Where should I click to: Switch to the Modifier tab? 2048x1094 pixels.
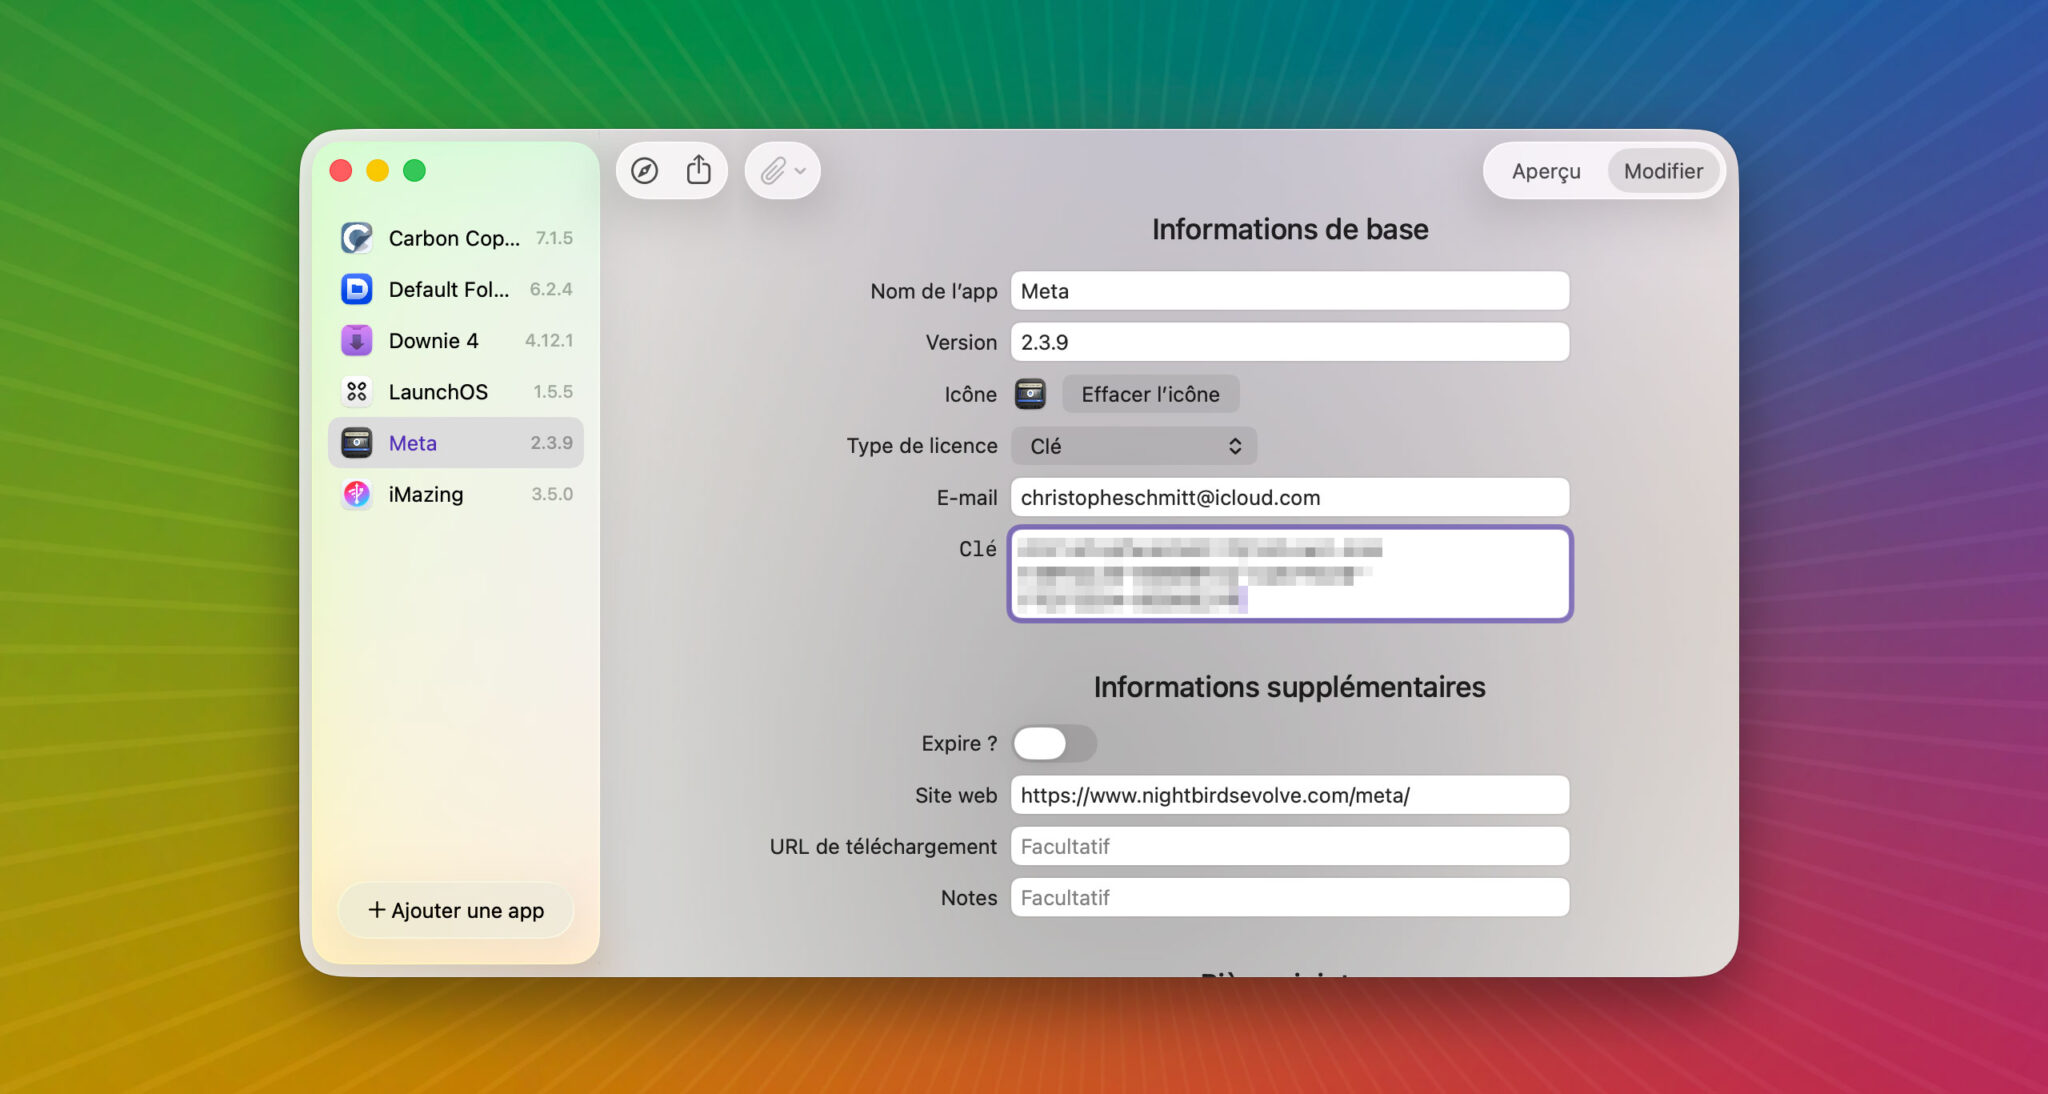click(x=1663, y=171)
